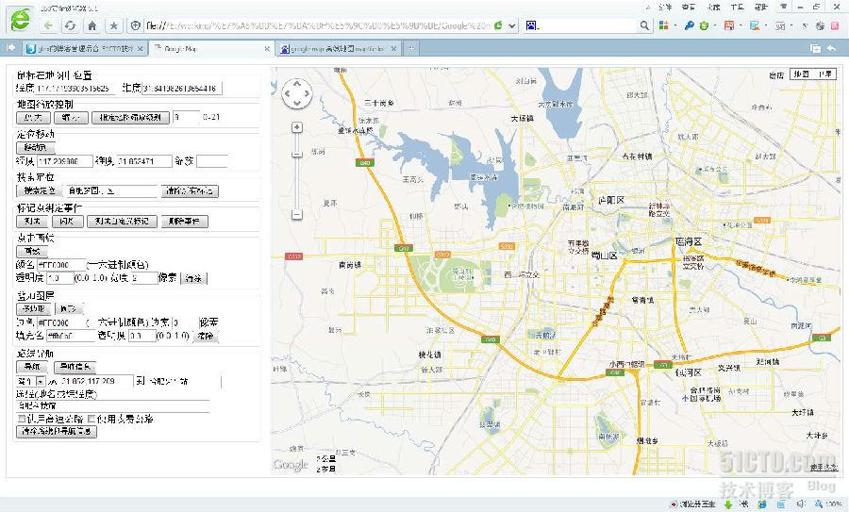The image size is (849, 512).
Task: Reload the page with the refresh icon
Action: pyautogui.click(x=69, y=25)
